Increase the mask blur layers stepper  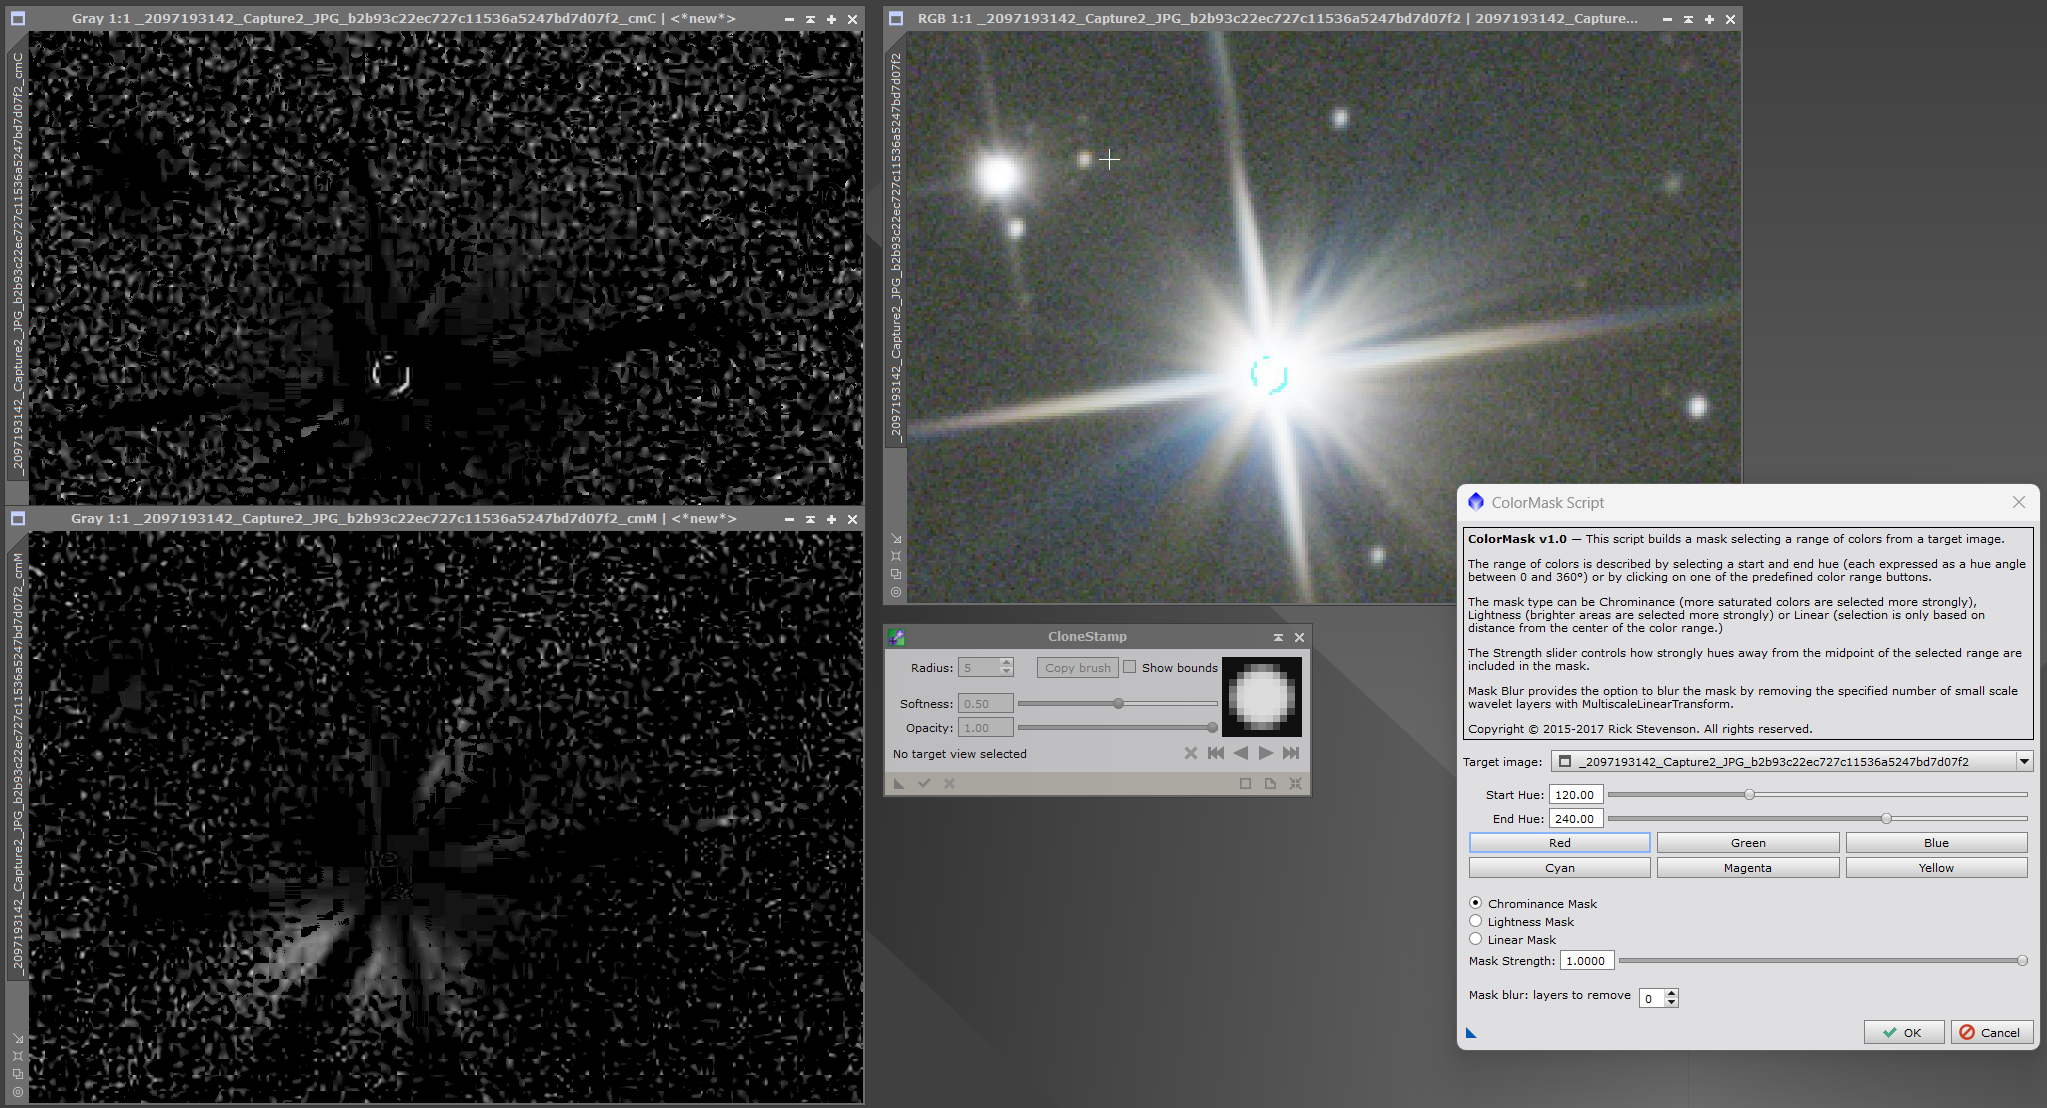click(1672, 993)
